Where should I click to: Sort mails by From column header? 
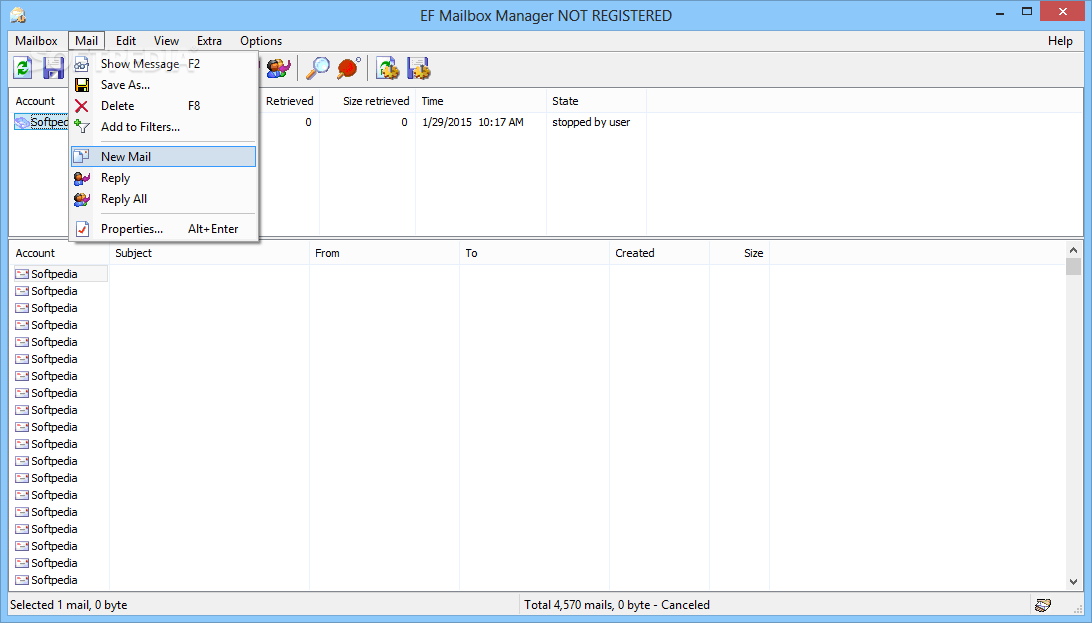point(327,253)
